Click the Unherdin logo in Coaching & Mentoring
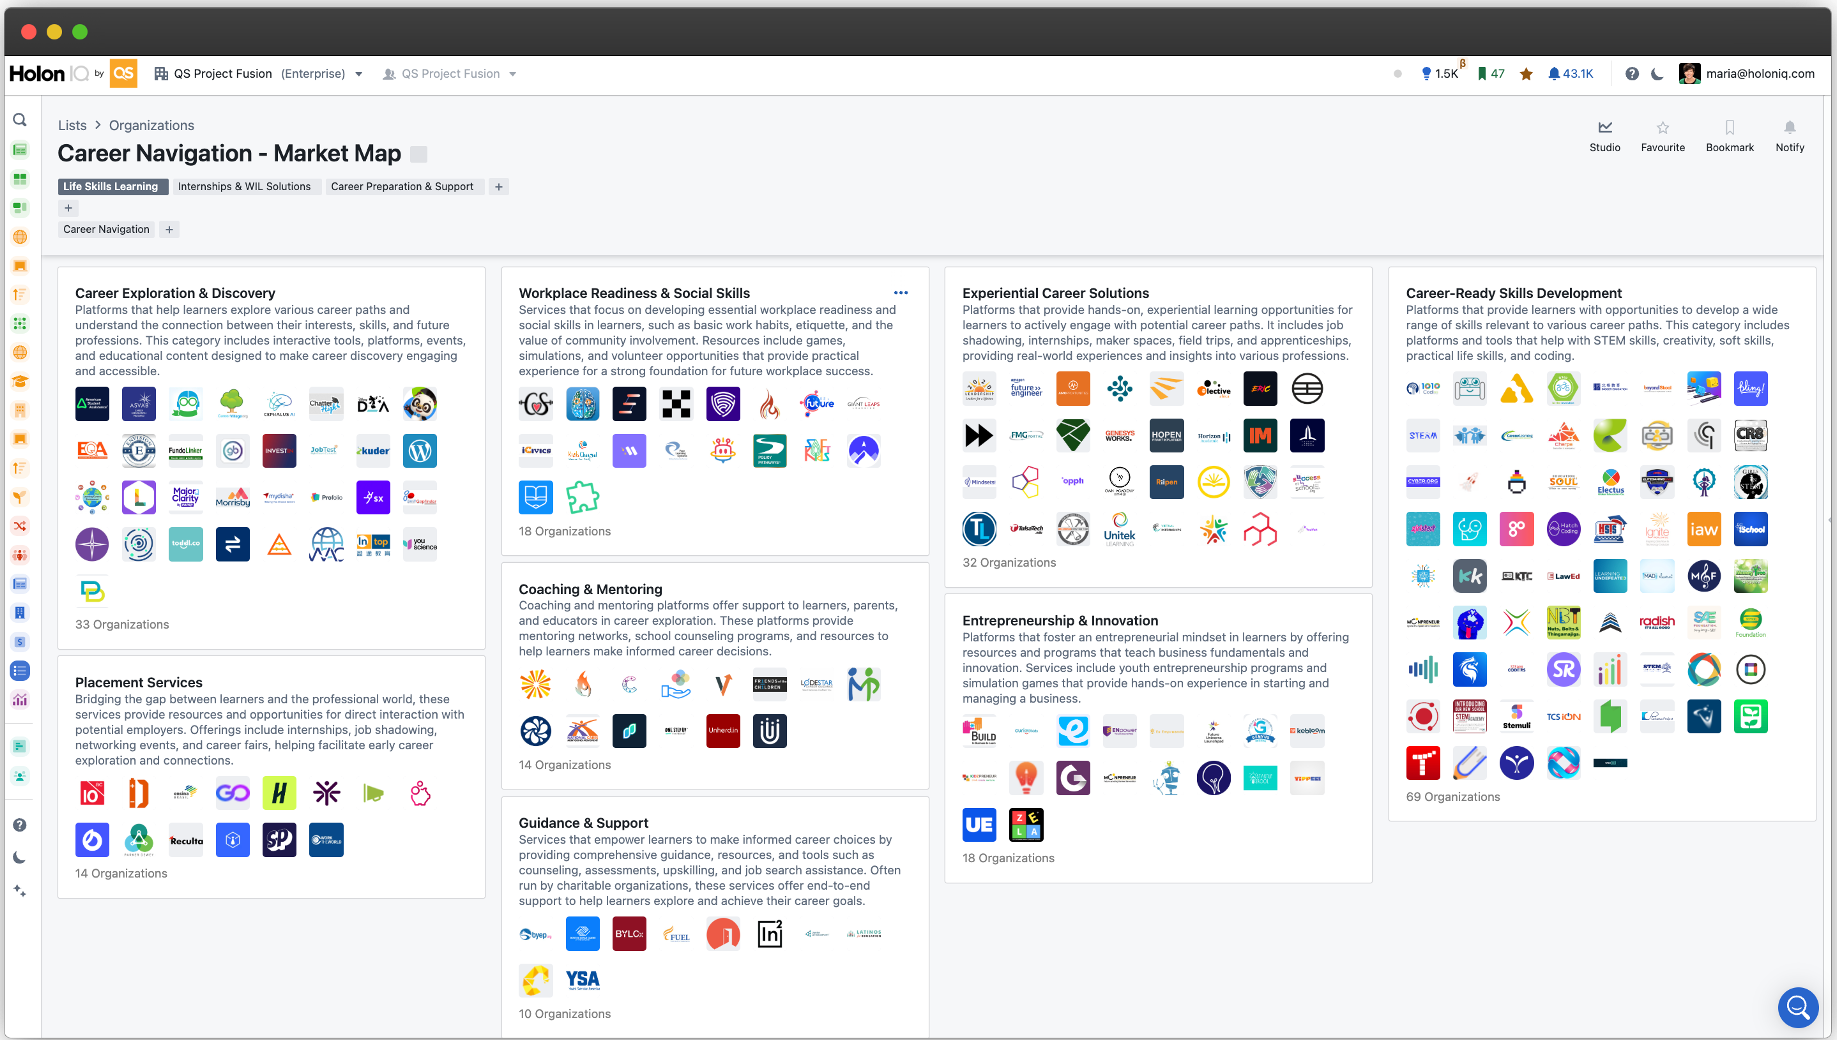 723,730
